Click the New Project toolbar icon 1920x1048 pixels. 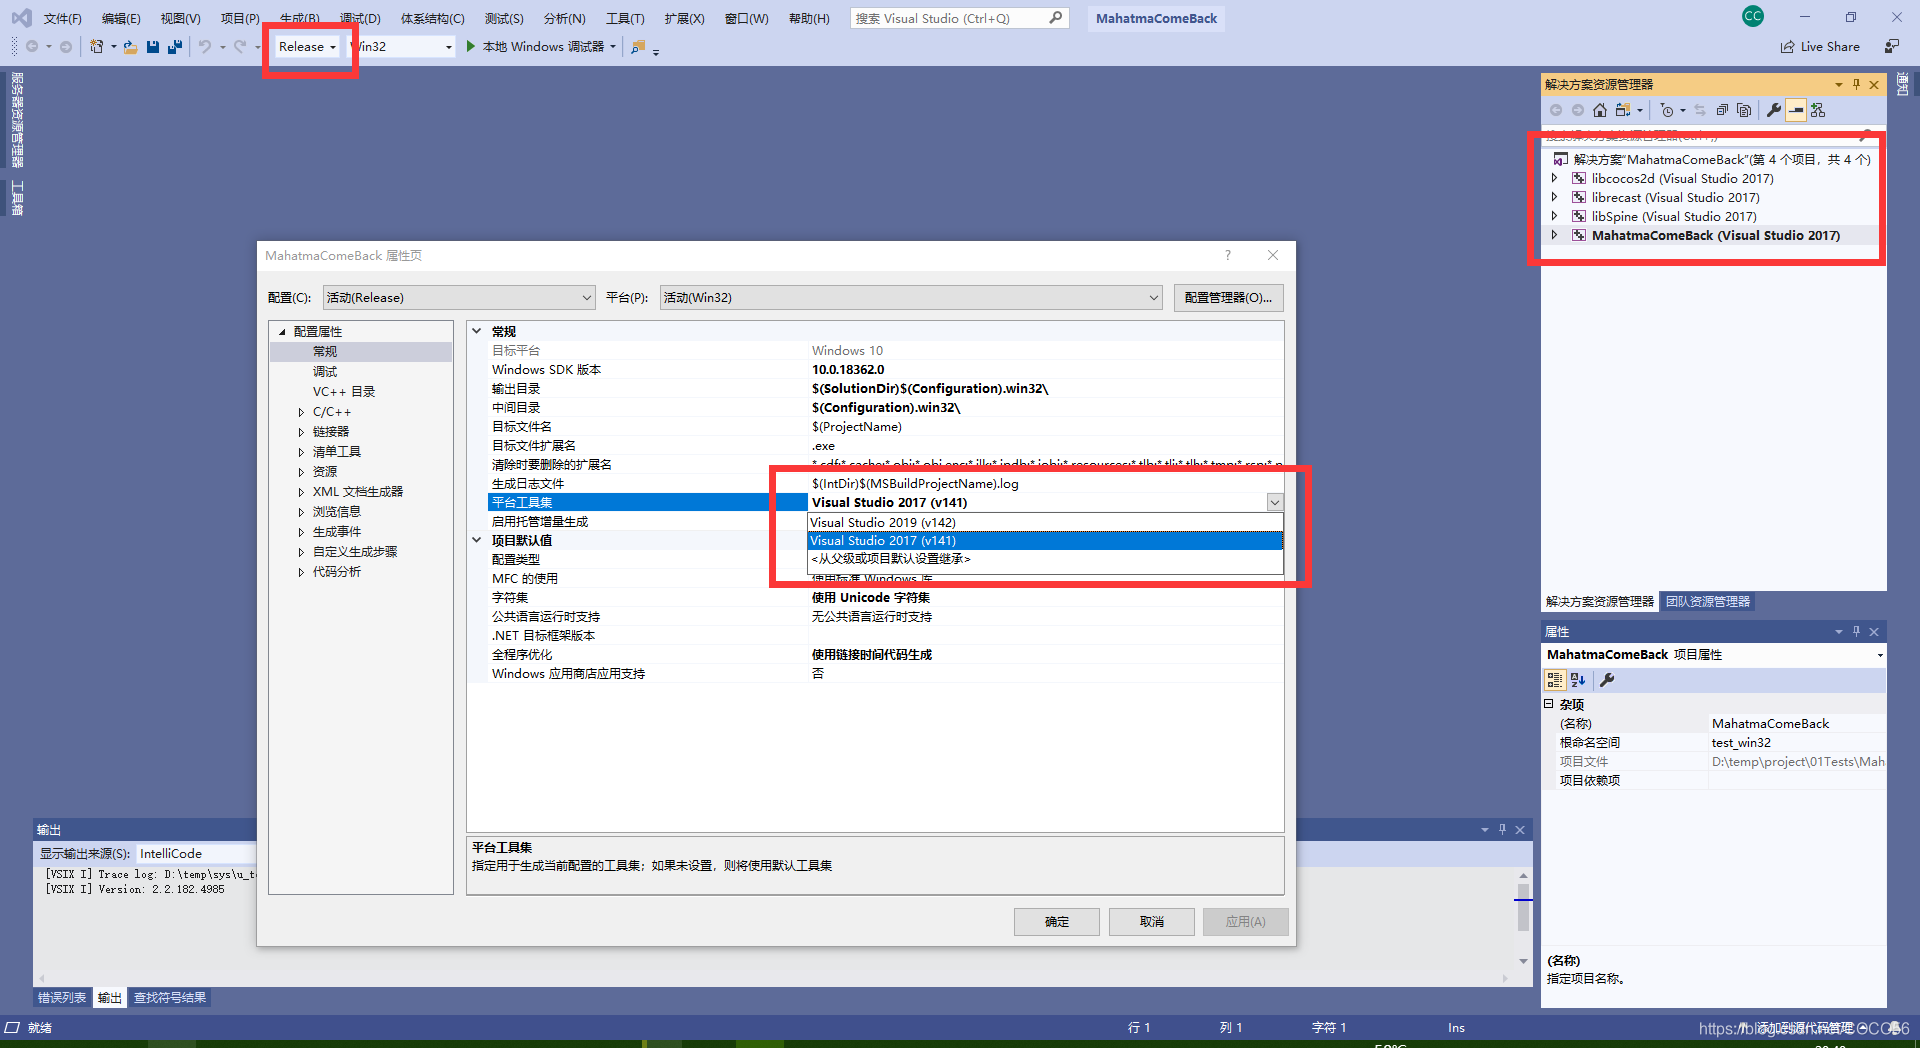(x=97, y=46)
